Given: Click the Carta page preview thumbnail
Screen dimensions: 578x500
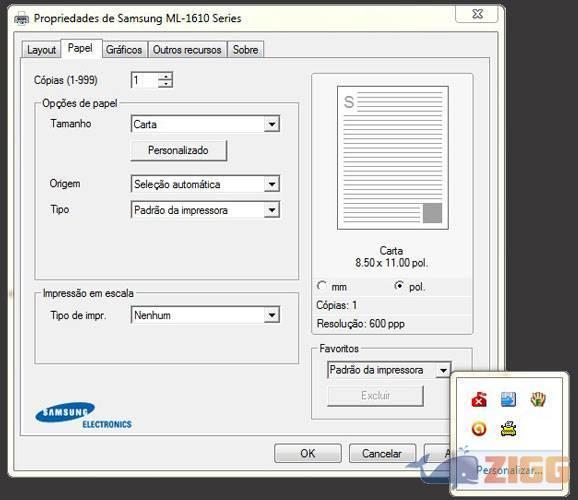Looking at the screenshot, I should click(393, 158).
